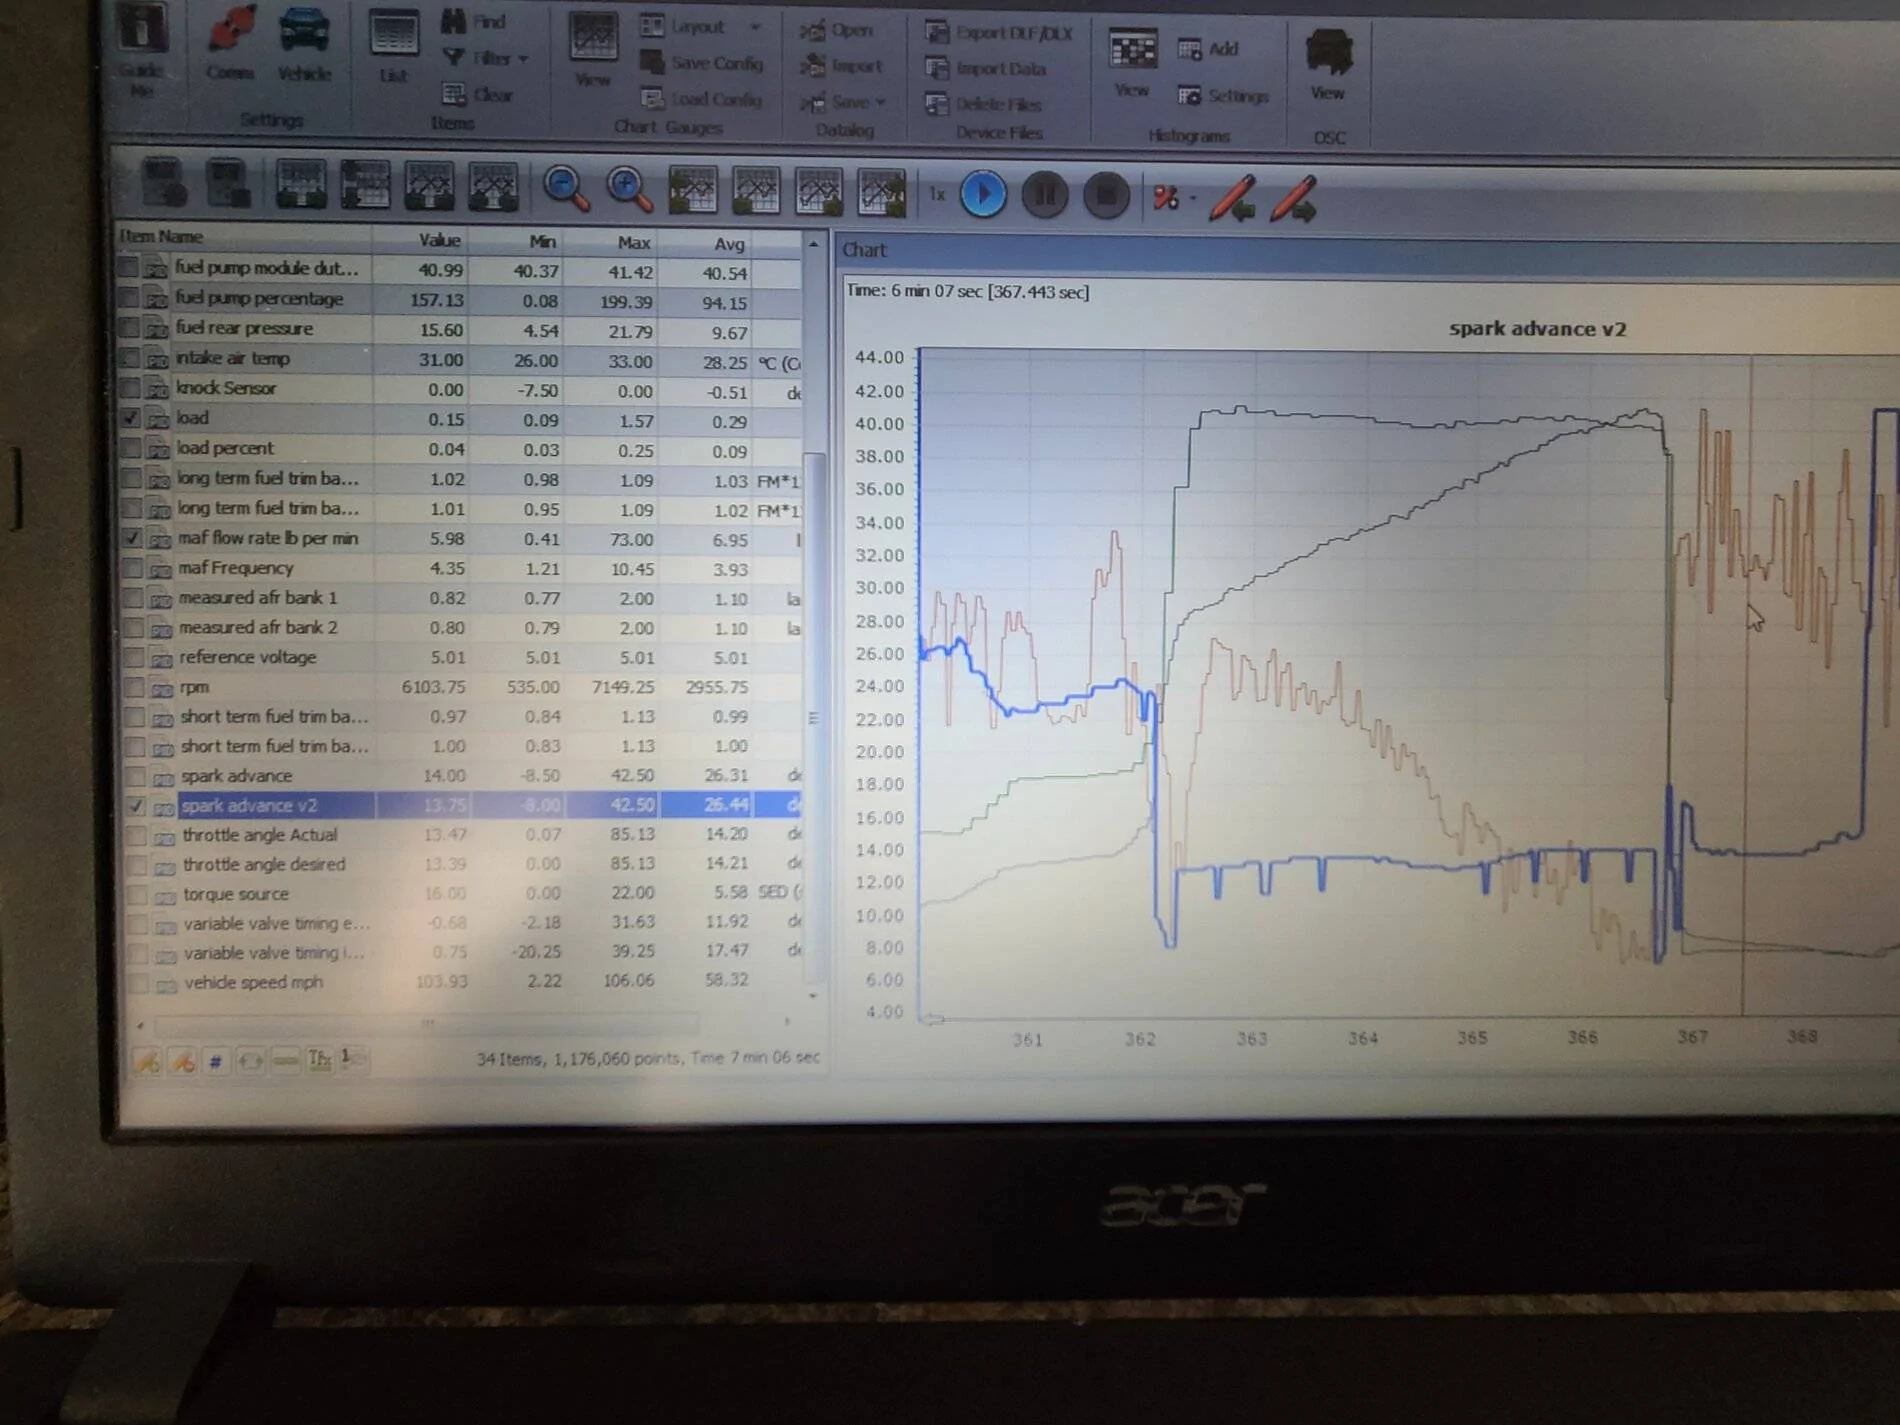Click red pencil with left arrow
This screenshot has width=1900, height=1425.
1233,197
